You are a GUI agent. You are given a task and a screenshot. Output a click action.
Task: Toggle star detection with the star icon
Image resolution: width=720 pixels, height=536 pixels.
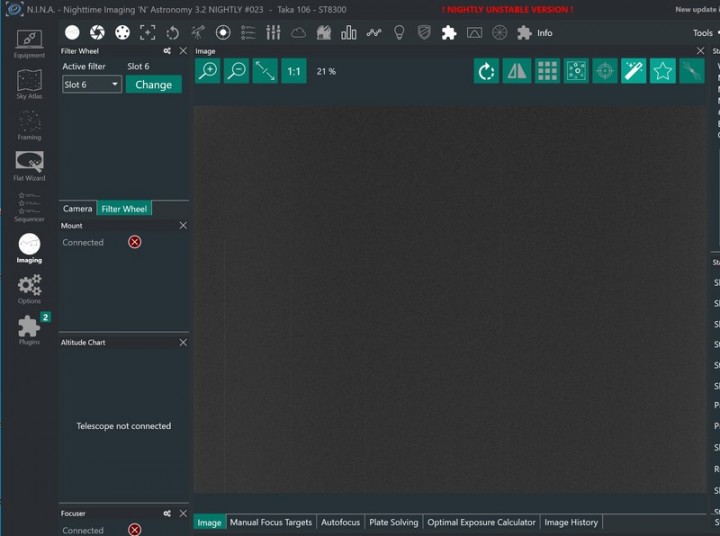(662, 71)
